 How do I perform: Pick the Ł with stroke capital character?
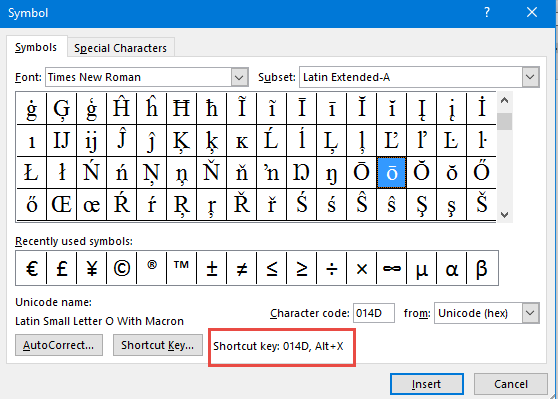(31, 173)
